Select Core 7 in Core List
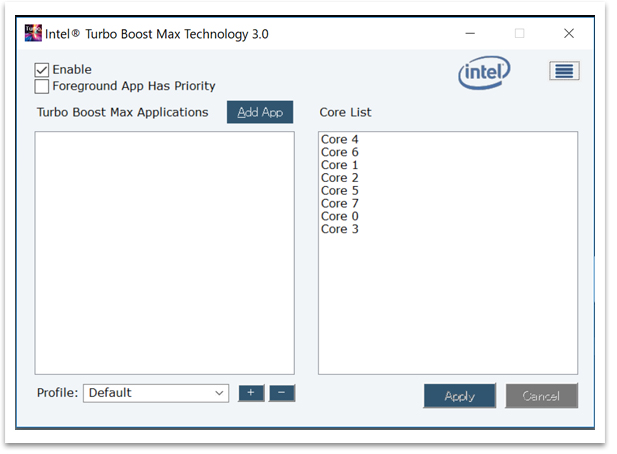The width and height of the screenshot is (617, 454). (340, 203)
